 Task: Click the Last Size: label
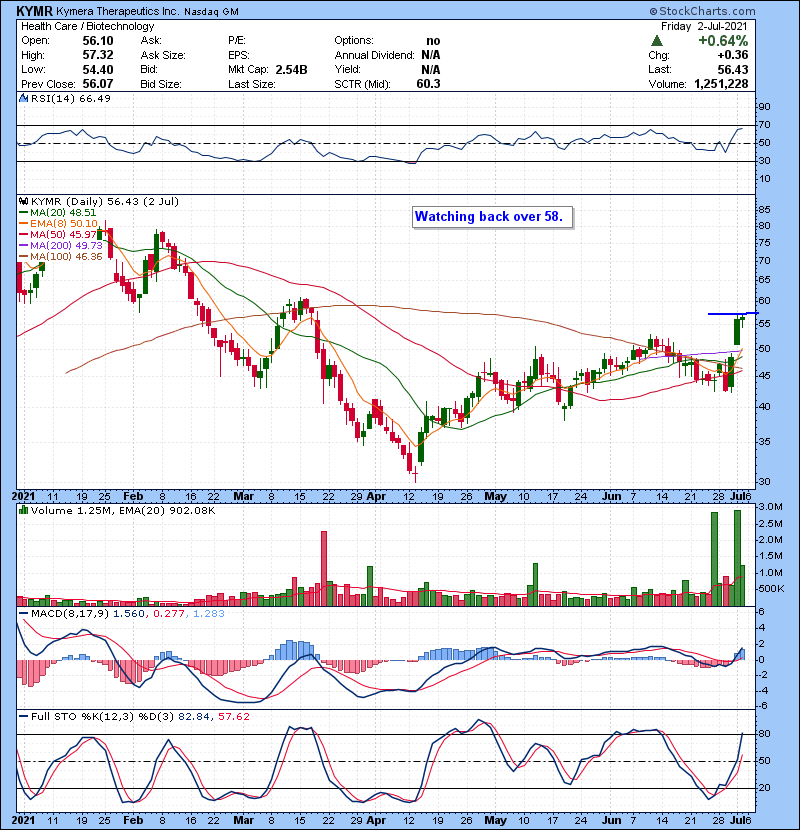click(252, 84)
